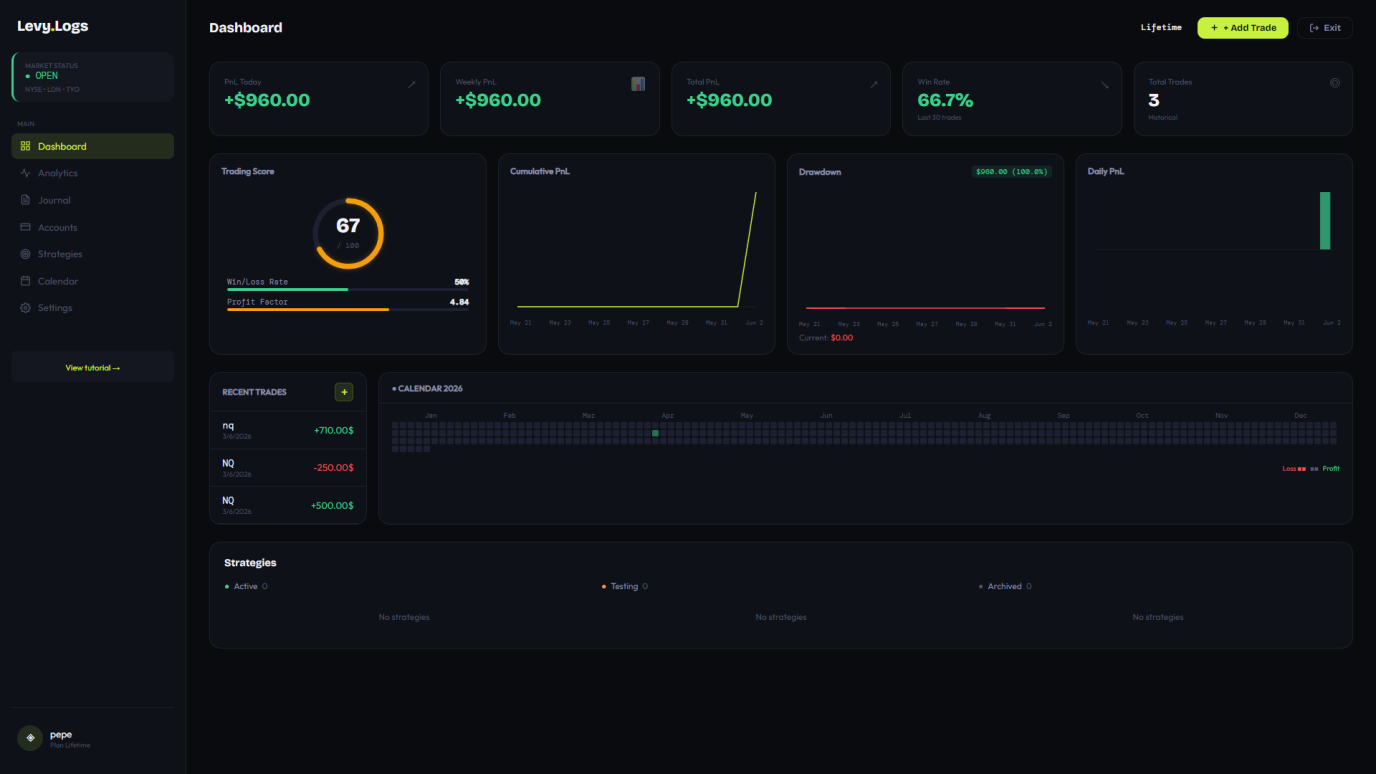
Task: Open the Calendar menu item
Action: 92,281
